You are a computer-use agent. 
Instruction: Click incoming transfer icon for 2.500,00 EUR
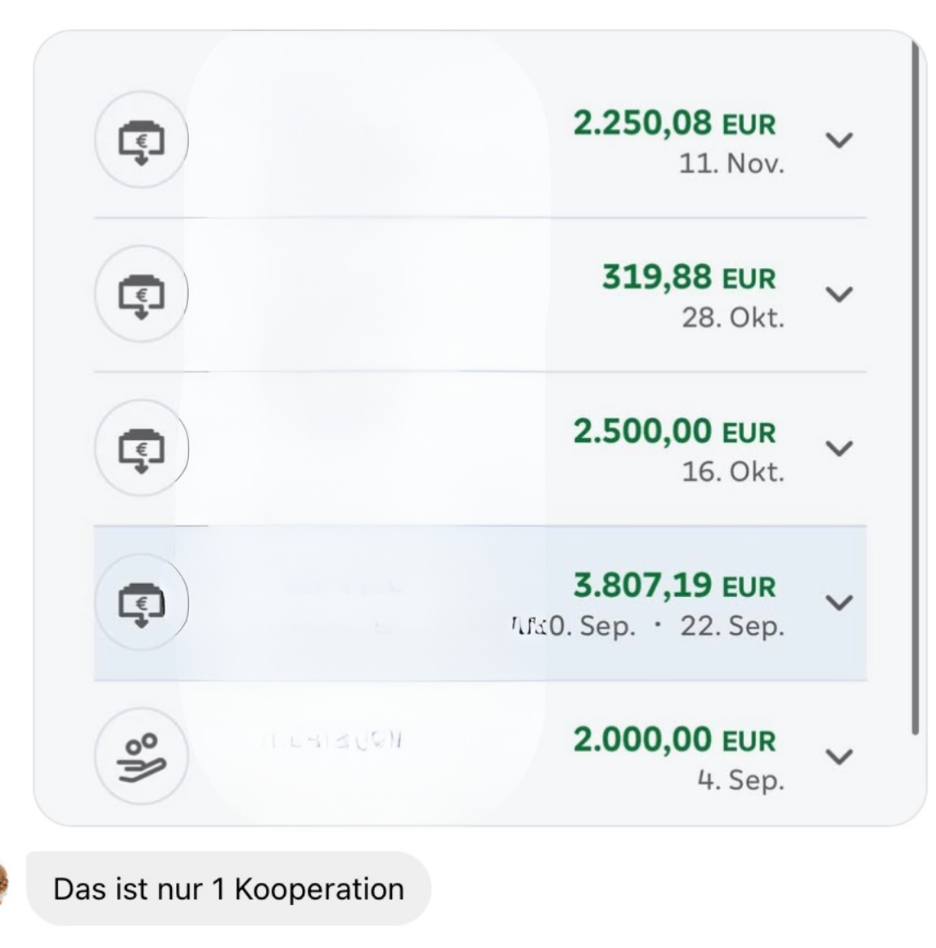coord(141,448)
